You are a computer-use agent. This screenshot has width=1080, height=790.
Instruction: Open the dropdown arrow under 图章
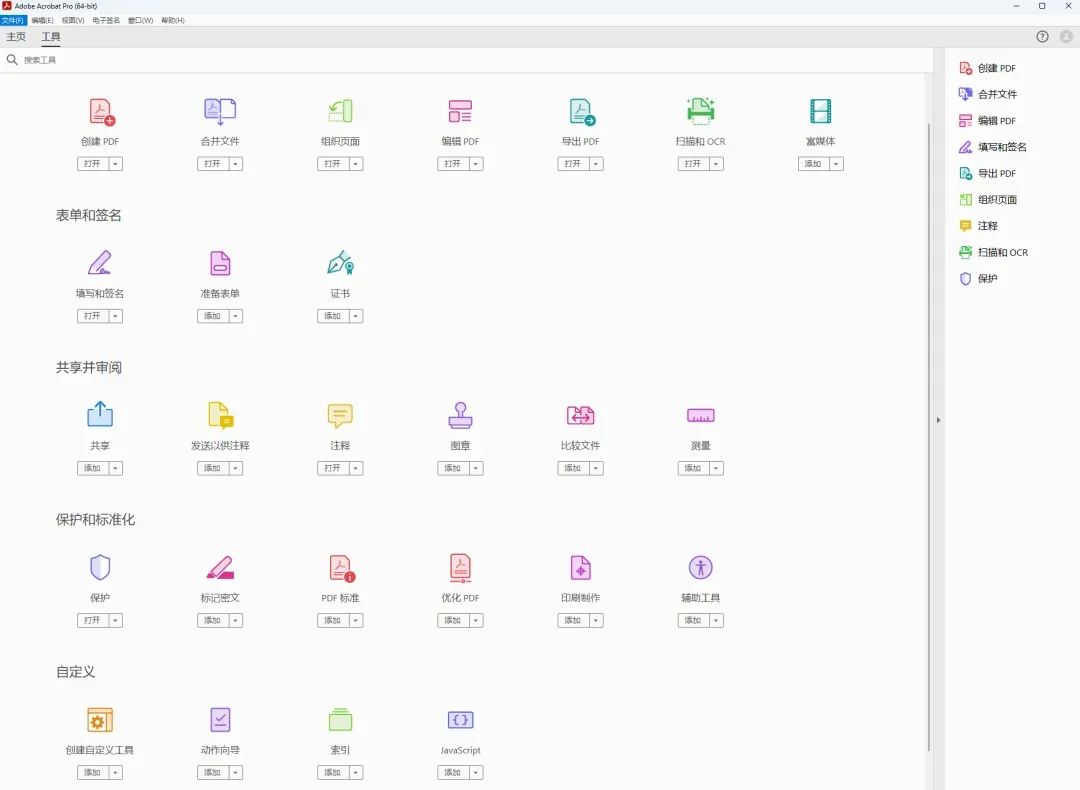pos(475,468)
